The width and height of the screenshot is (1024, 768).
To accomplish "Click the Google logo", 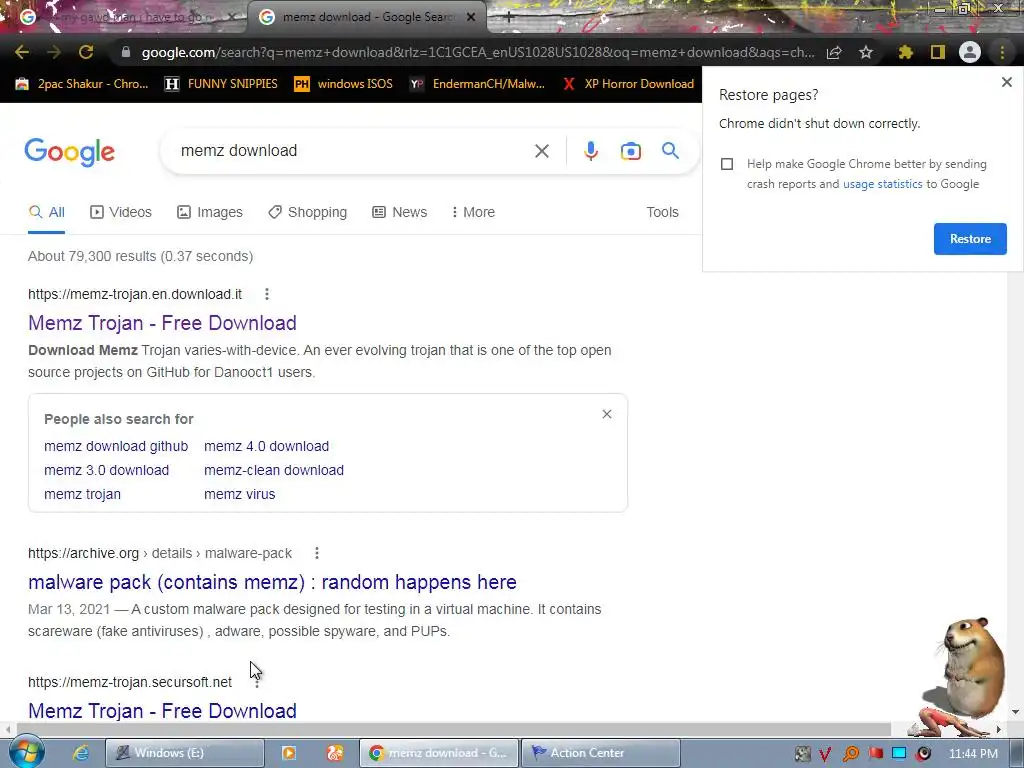I will pyautogui.click(x=69, y=152).
